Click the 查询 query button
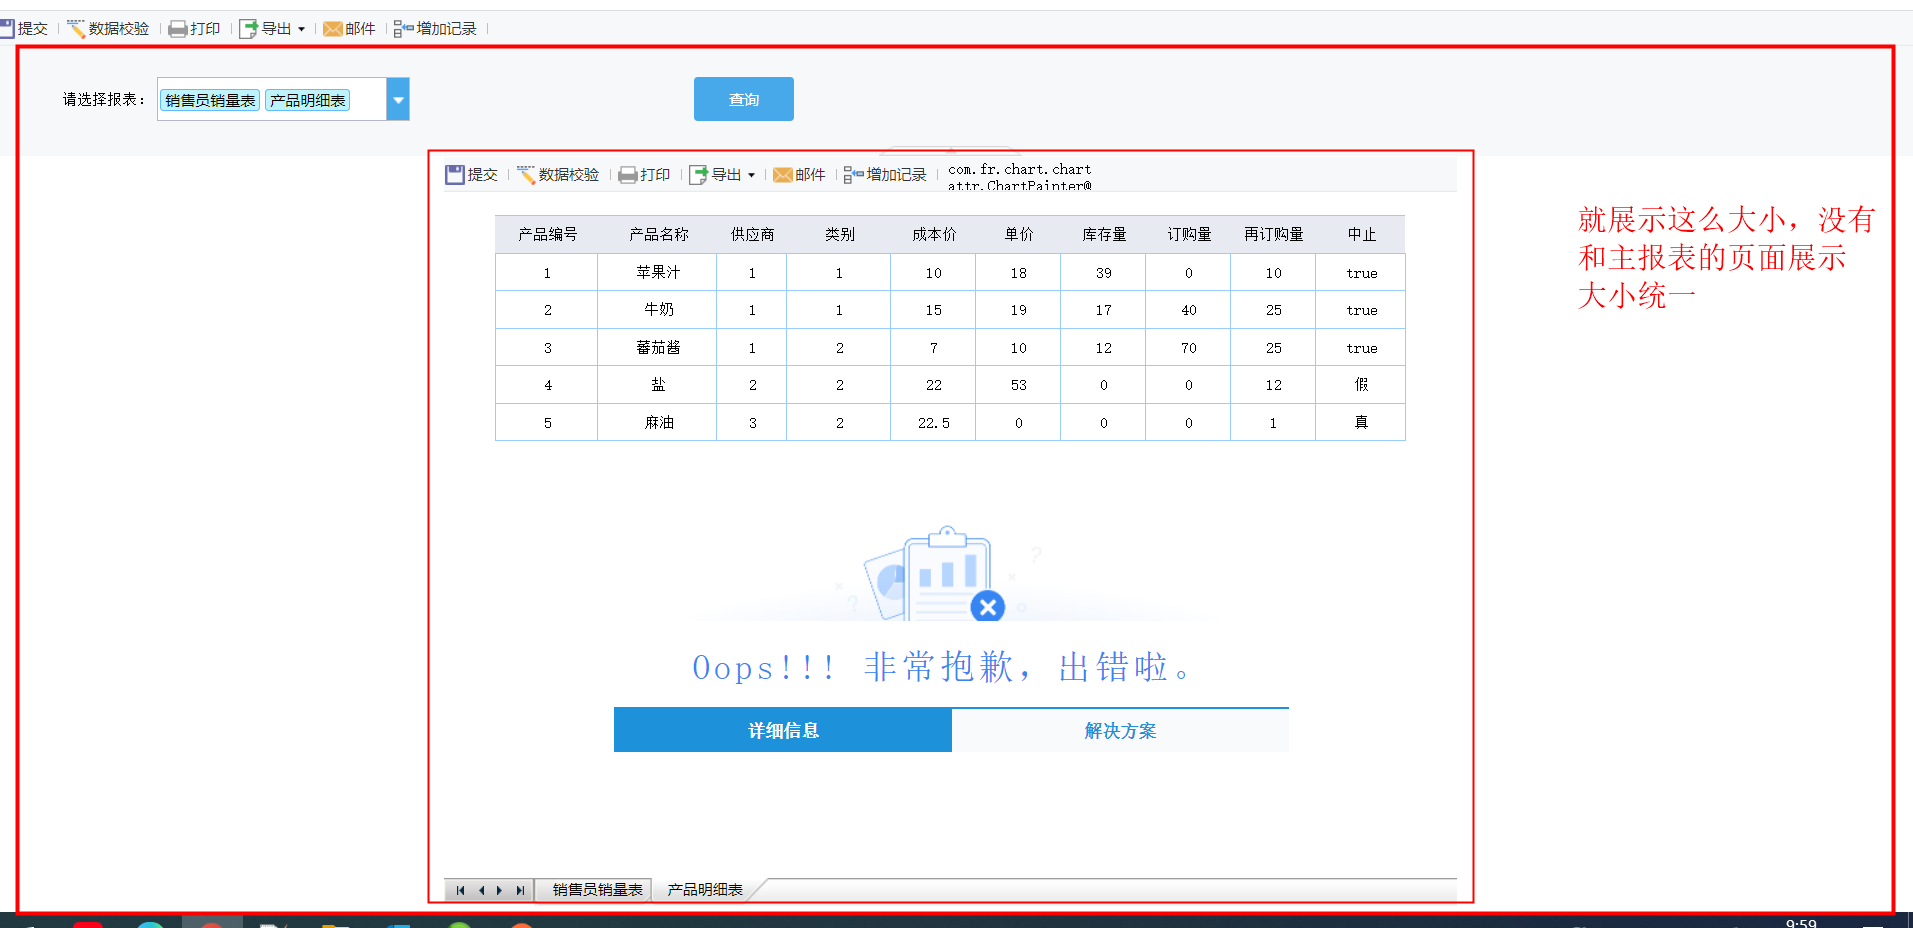Viewport: 1913px width, 928px height. coord(744,99)
